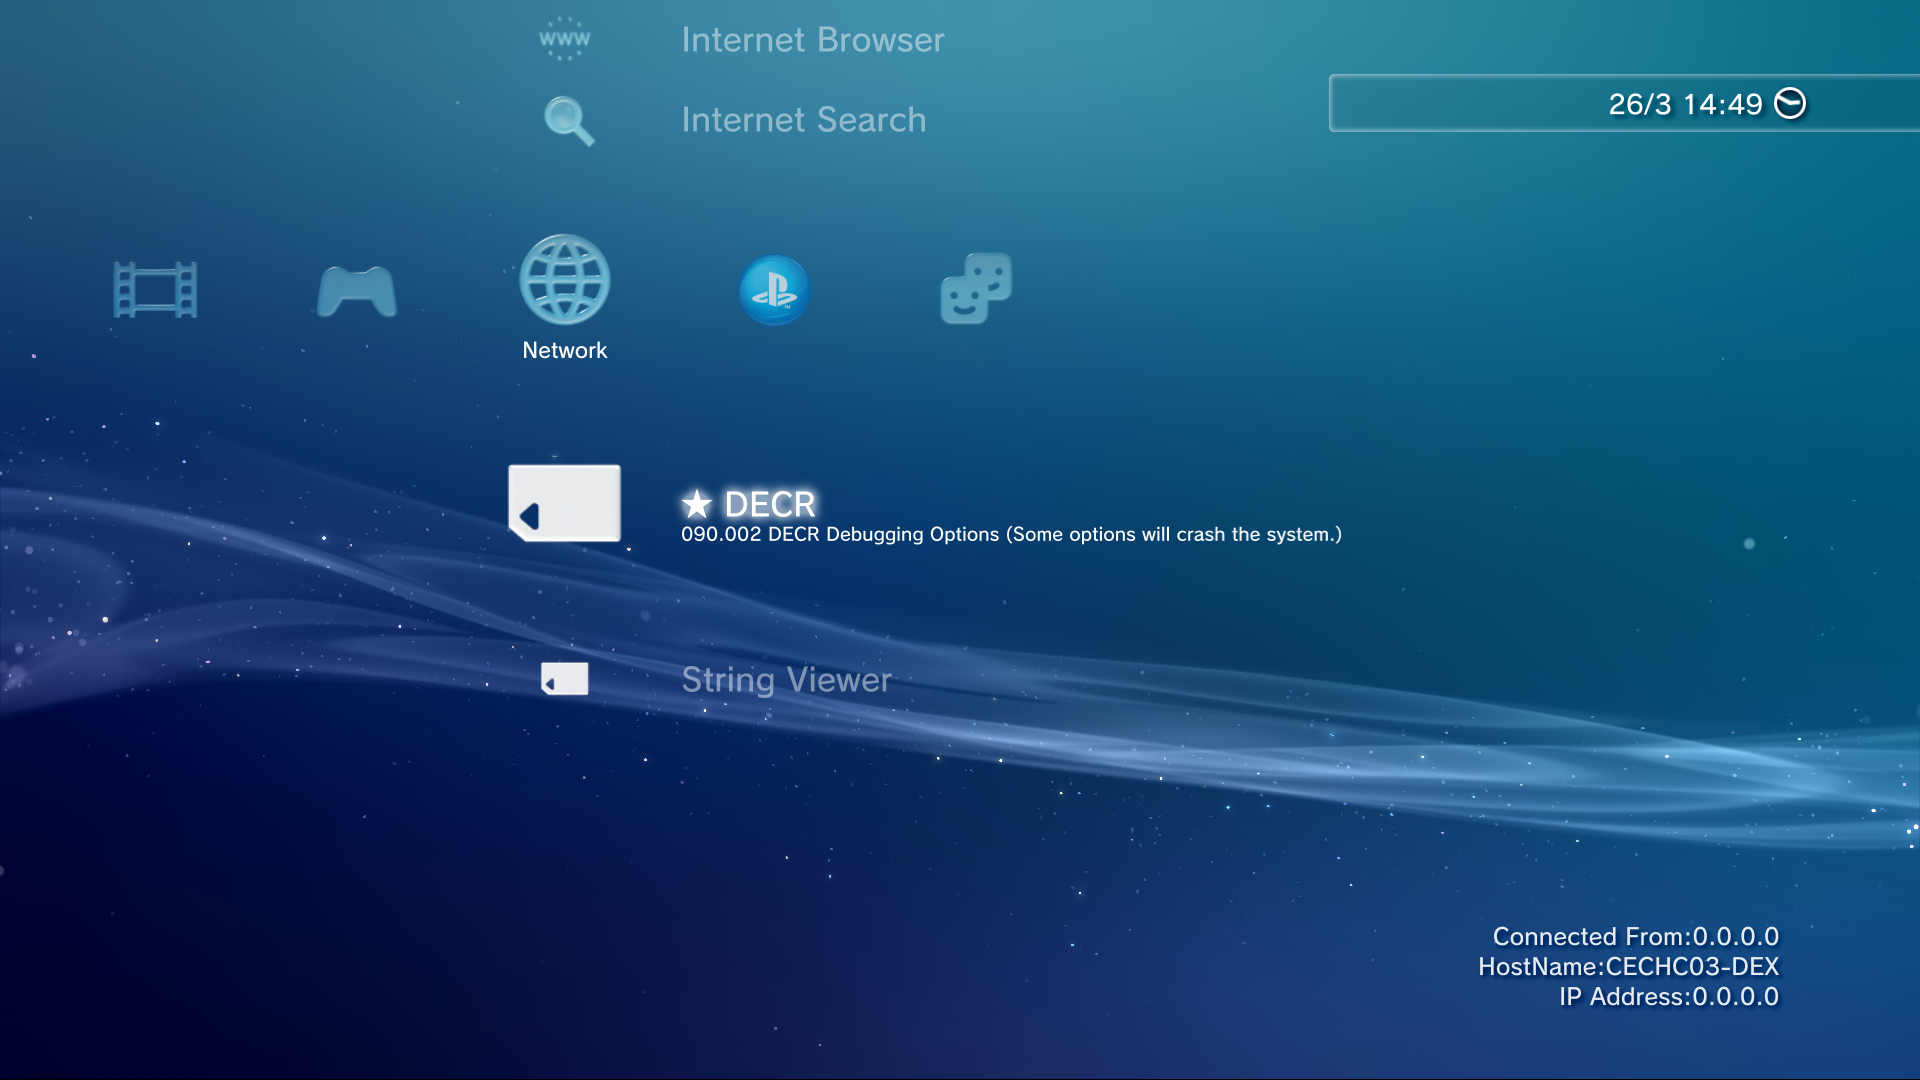Click the Network category label
Image resolution: width=1920 pixels, height=1080 pixels.
[565, 350]
